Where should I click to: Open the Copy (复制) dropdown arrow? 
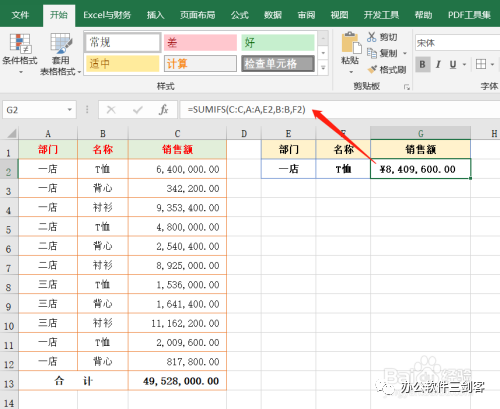point(405,53)
